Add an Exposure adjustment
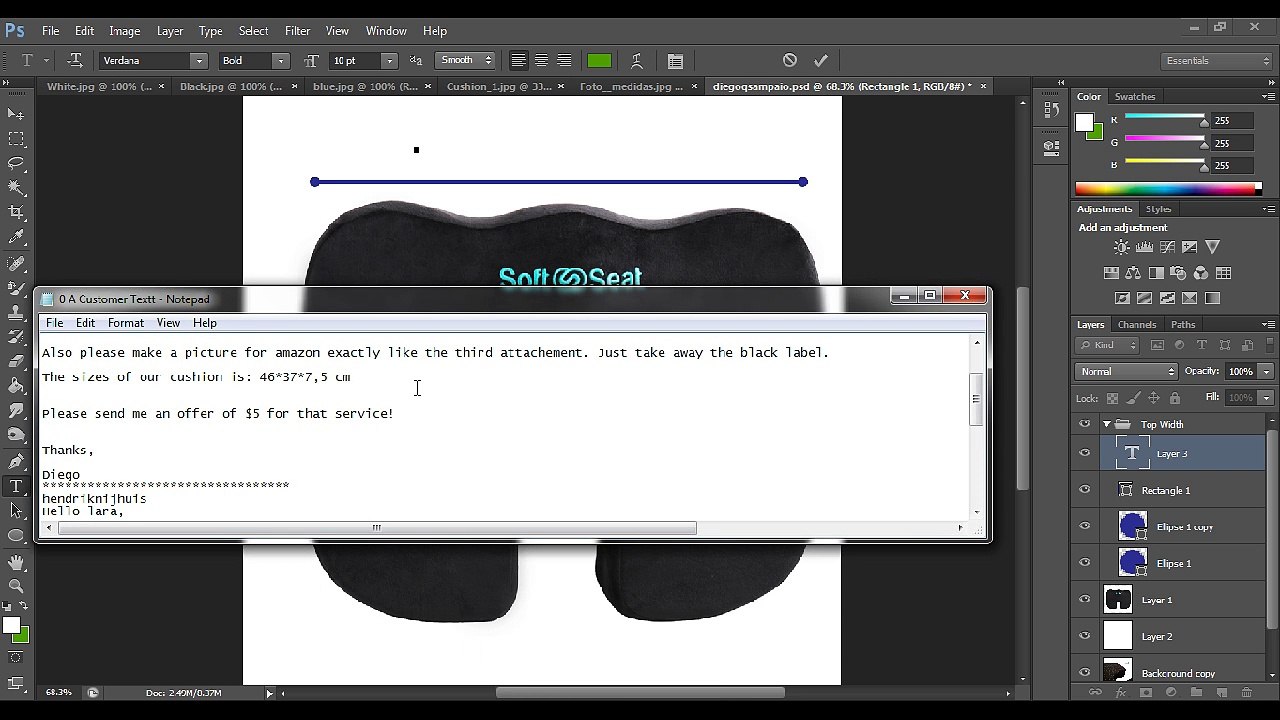The width and height of the screenshot is (1280, 720). (x=1190, y=247)
